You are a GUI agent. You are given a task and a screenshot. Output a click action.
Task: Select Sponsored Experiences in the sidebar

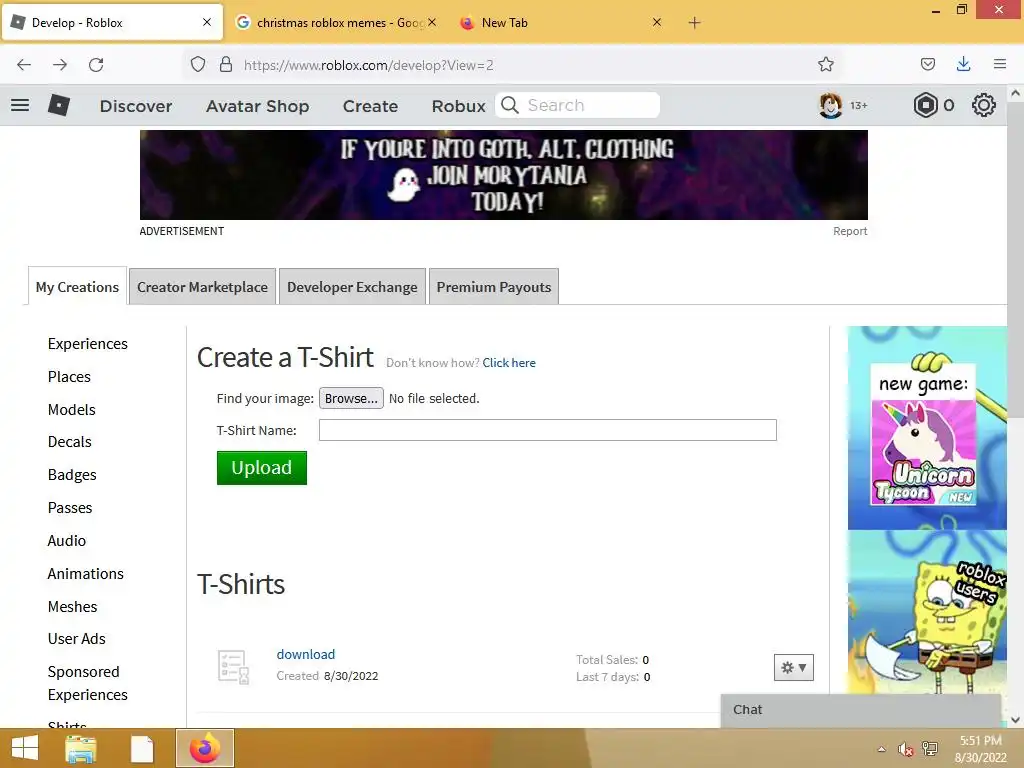pos(88,683)
